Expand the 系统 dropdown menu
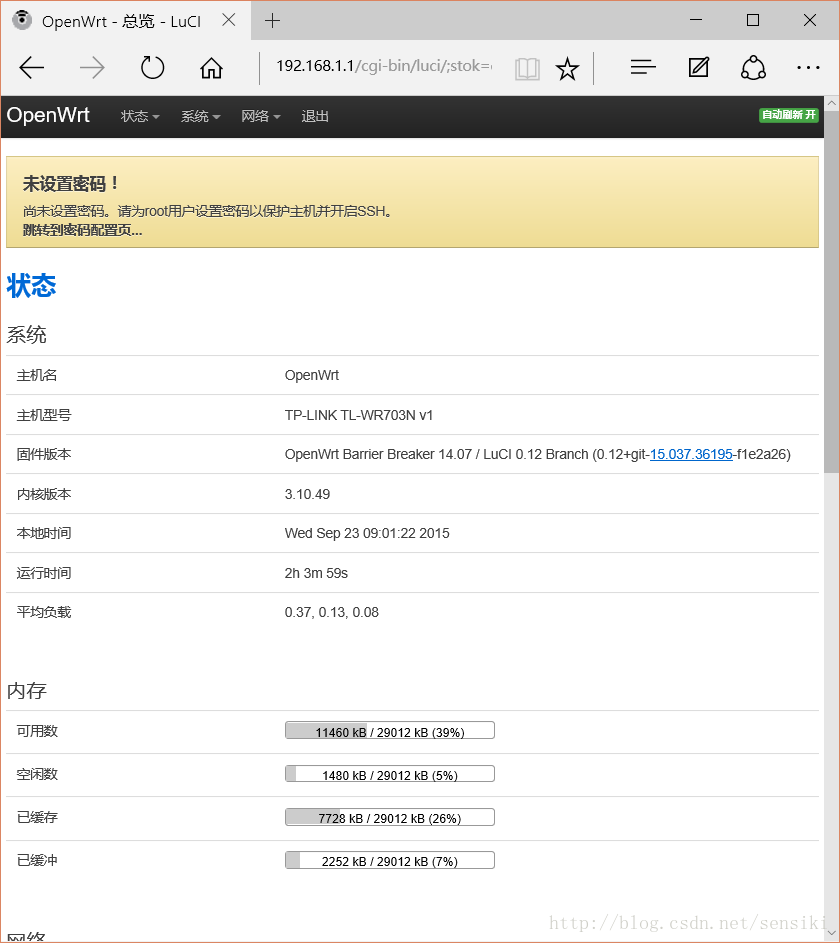 (200, 116)
